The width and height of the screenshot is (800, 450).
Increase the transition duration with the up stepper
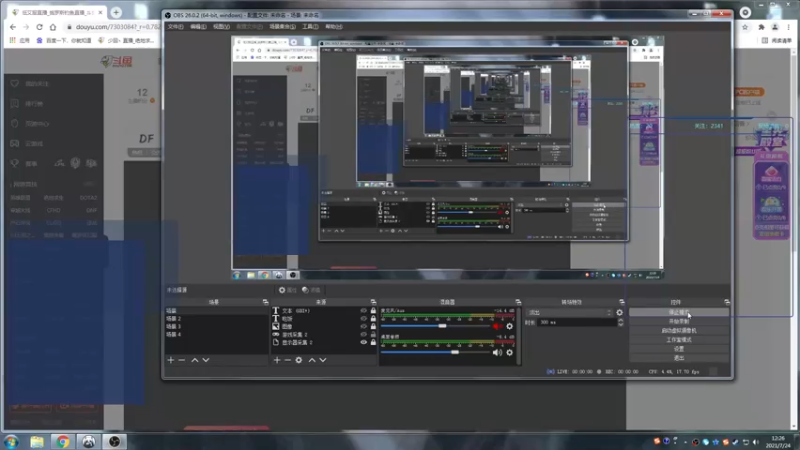pyautogui.click(x=620, y=320)
